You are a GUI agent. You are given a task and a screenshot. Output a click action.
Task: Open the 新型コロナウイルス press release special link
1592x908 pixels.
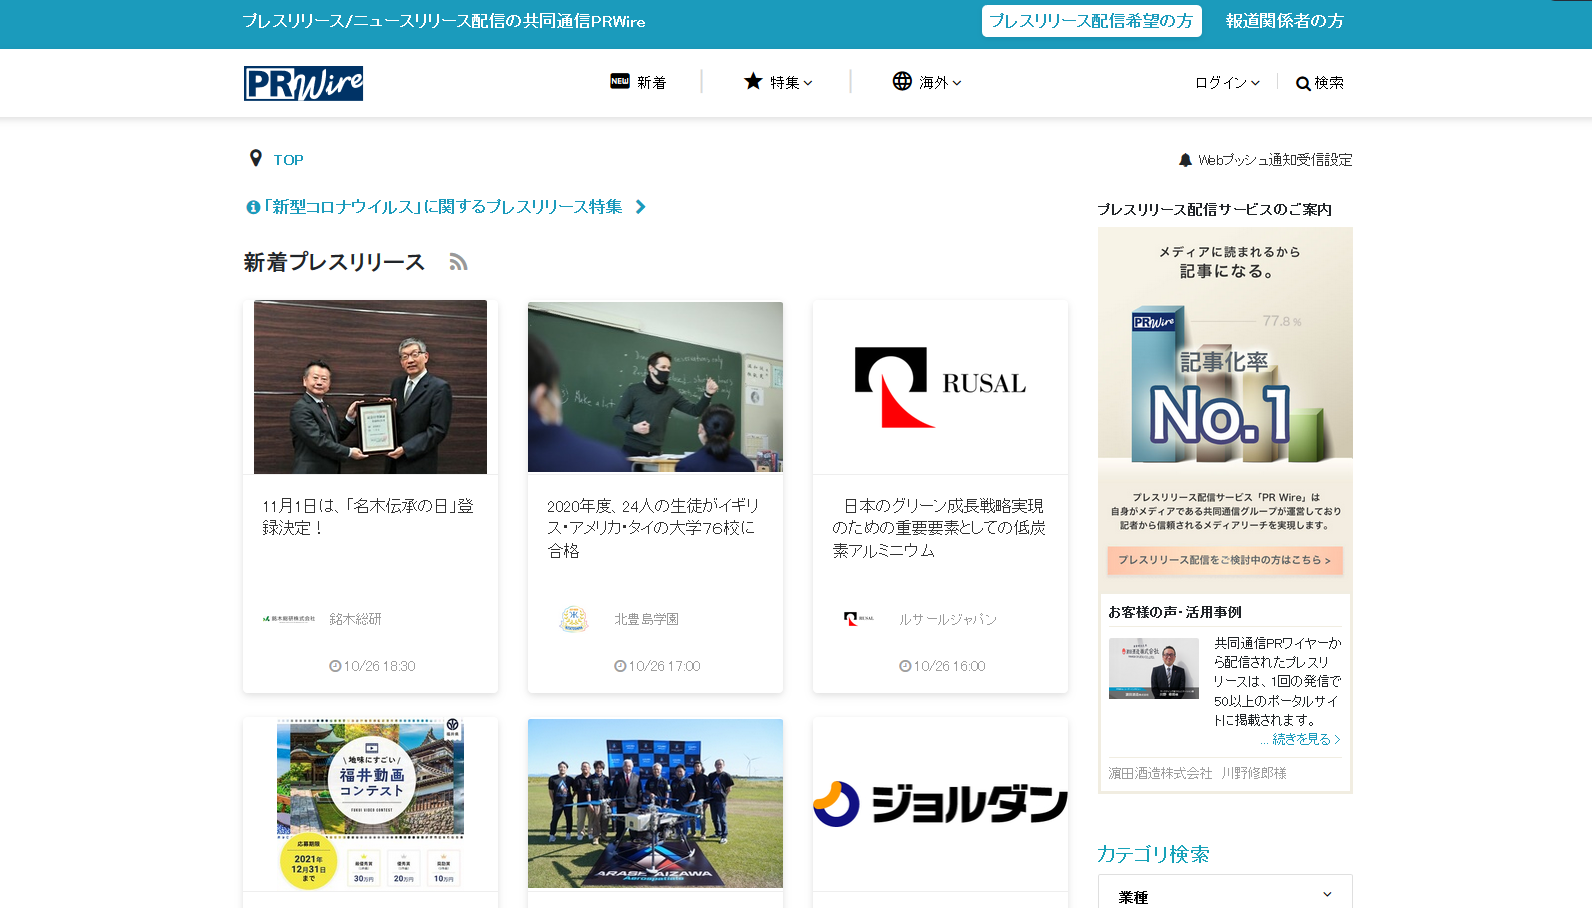pos(442,207)
